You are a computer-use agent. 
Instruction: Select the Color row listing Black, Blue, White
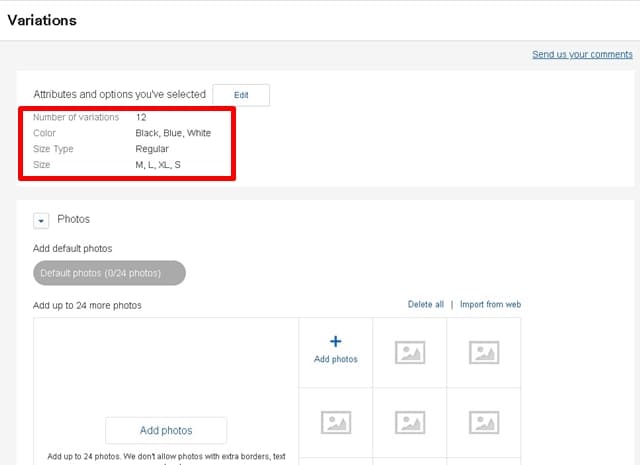(172, 133)
